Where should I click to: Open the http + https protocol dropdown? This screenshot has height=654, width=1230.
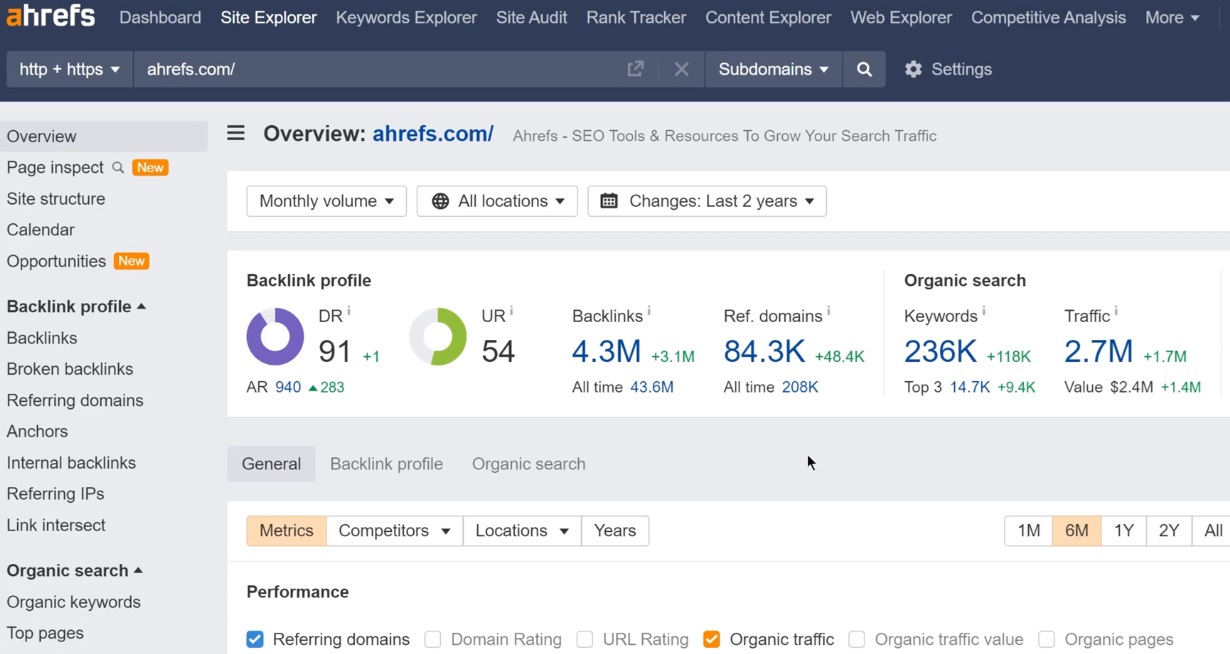pos(70,69)
